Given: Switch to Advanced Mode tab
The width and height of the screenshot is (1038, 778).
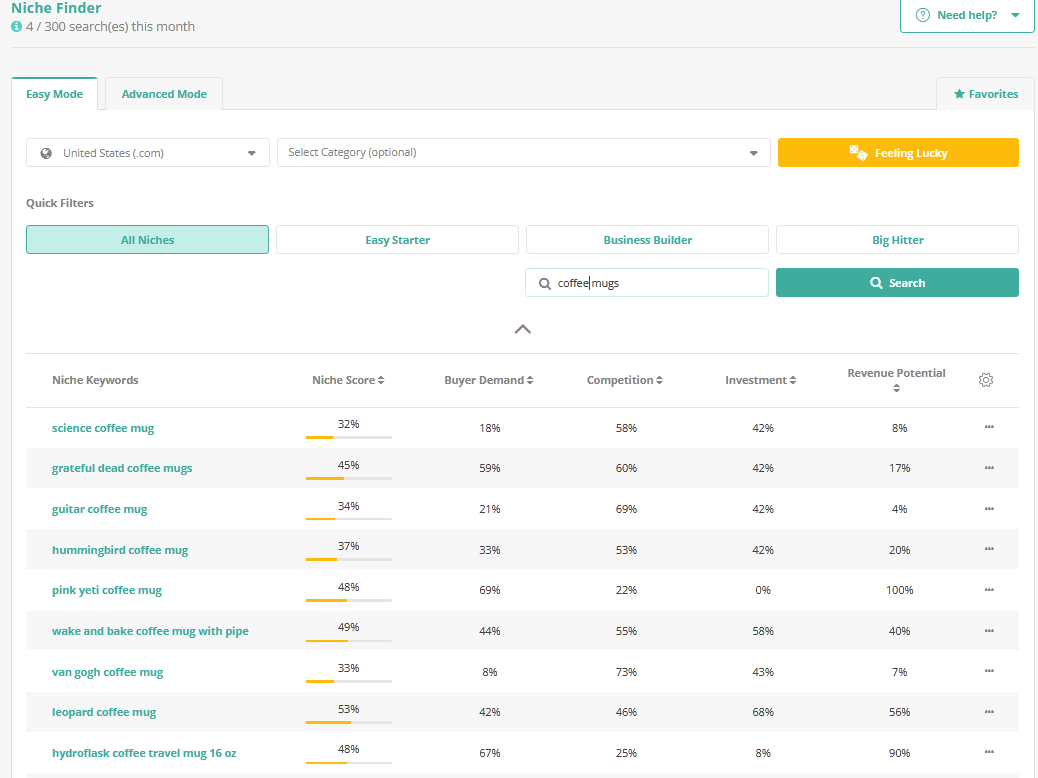Looking at the screenshot, I should [x=164, y=94].
